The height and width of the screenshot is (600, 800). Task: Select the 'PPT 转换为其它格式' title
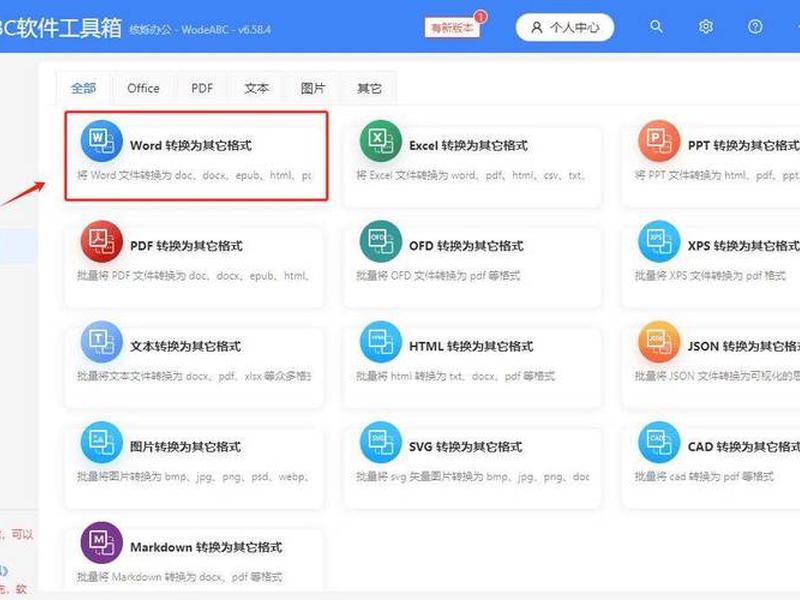point(743,145)
